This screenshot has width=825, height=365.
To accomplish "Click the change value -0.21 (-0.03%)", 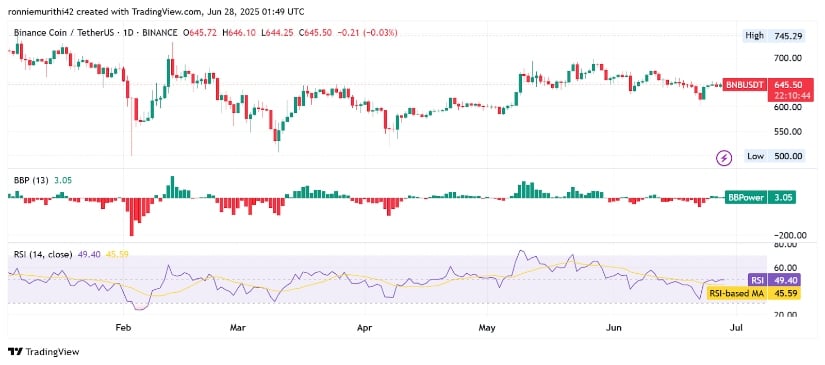I will [x=367, y=33].
